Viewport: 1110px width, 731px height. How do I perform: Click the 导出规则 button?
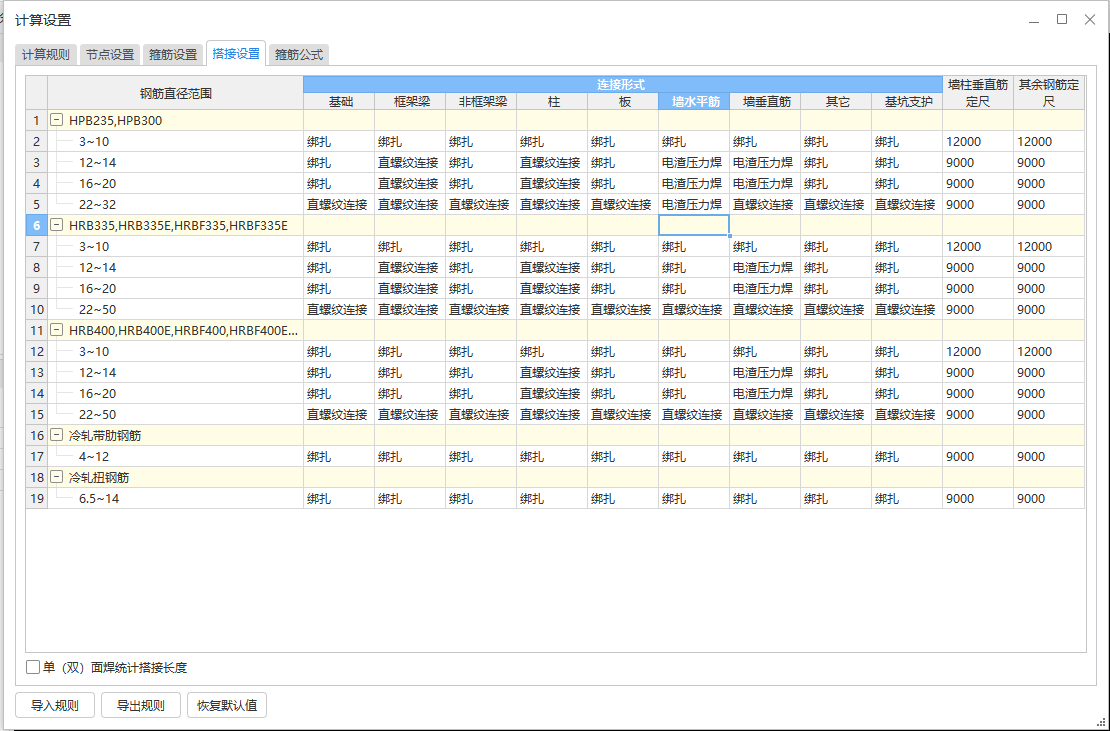(x=141, y=705)
